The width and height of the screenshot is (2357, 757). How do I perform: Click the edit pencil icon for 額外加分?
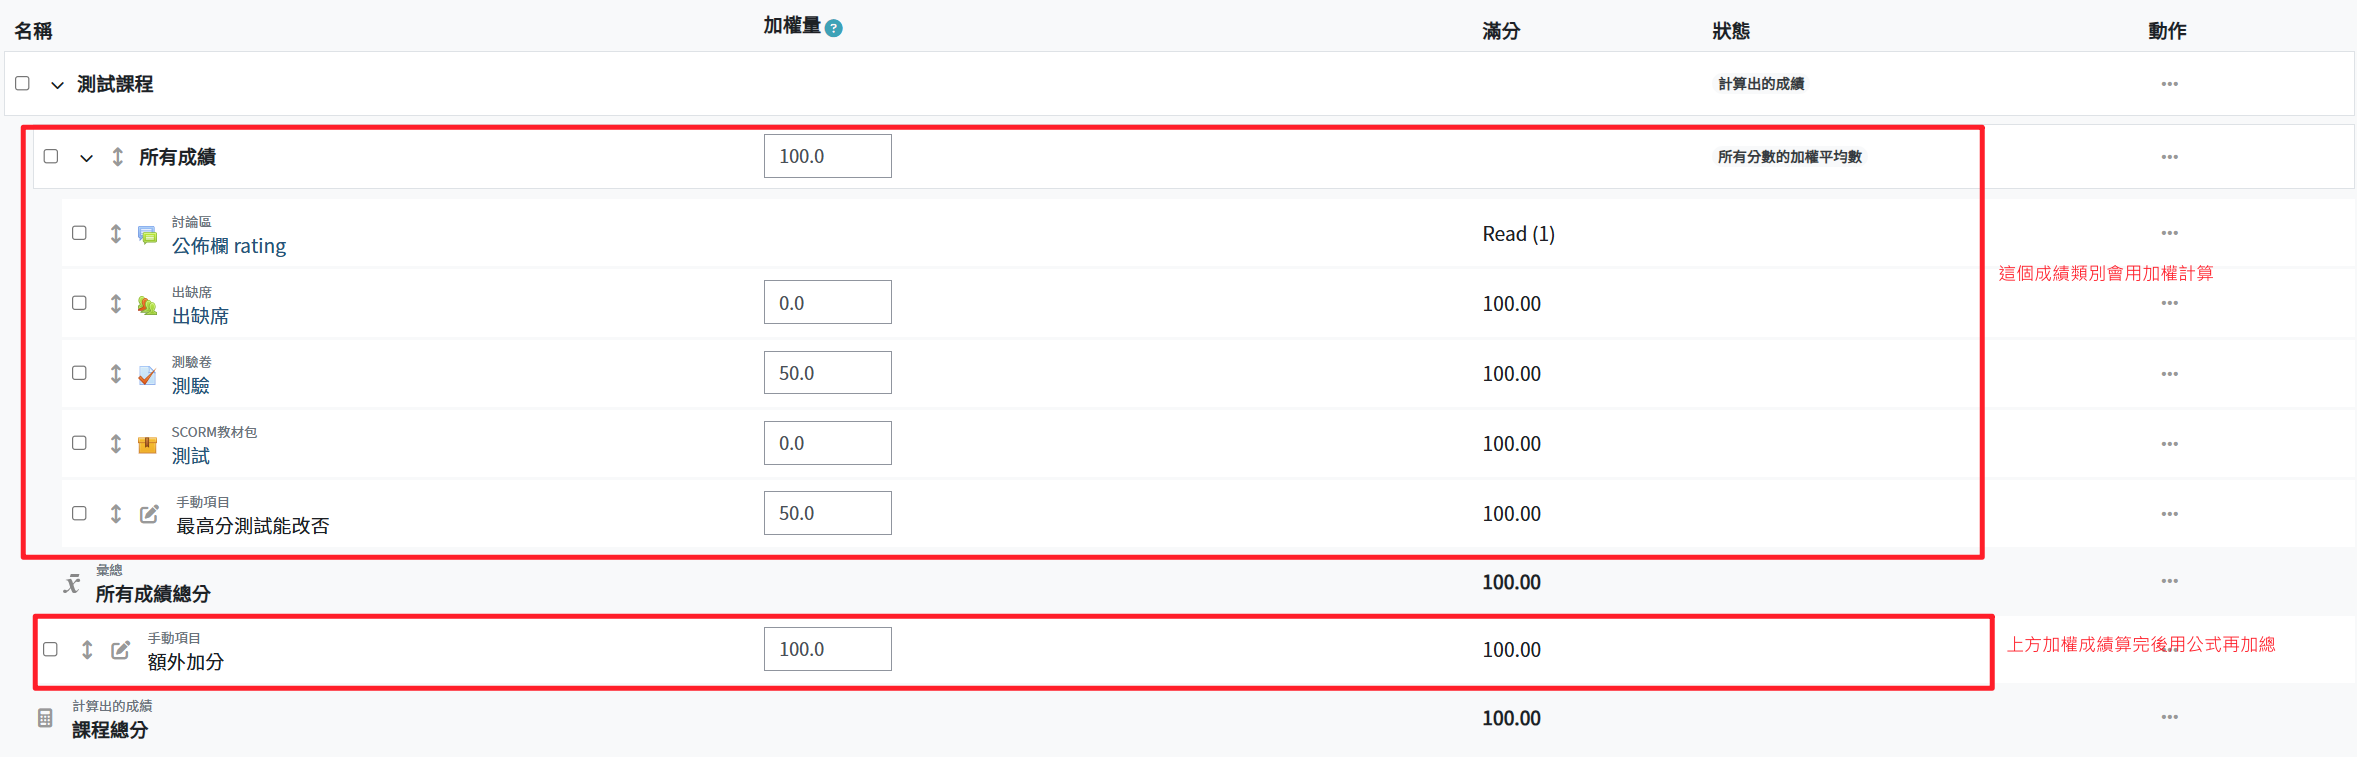(x=120, y=650)
